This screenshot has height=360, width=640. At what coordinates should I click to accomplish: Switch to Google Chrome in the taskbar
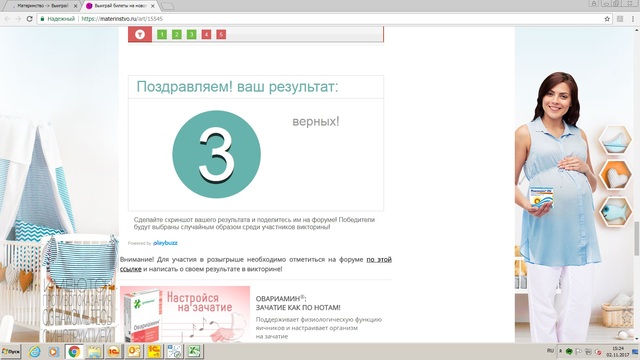(x=74, y=351)
